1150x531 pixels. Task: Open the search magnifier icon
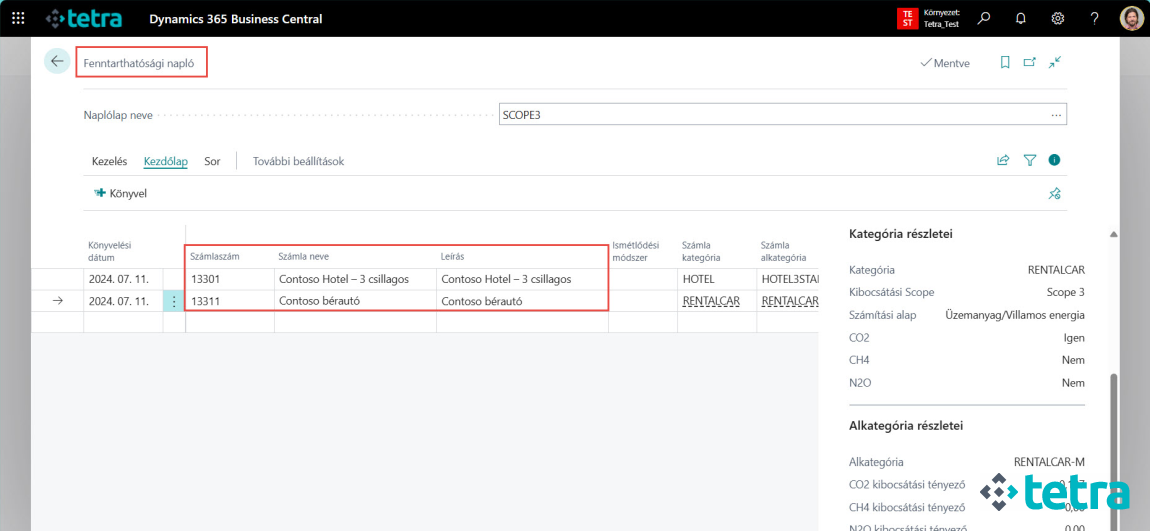pyautogui.click(x=984, y=19)
